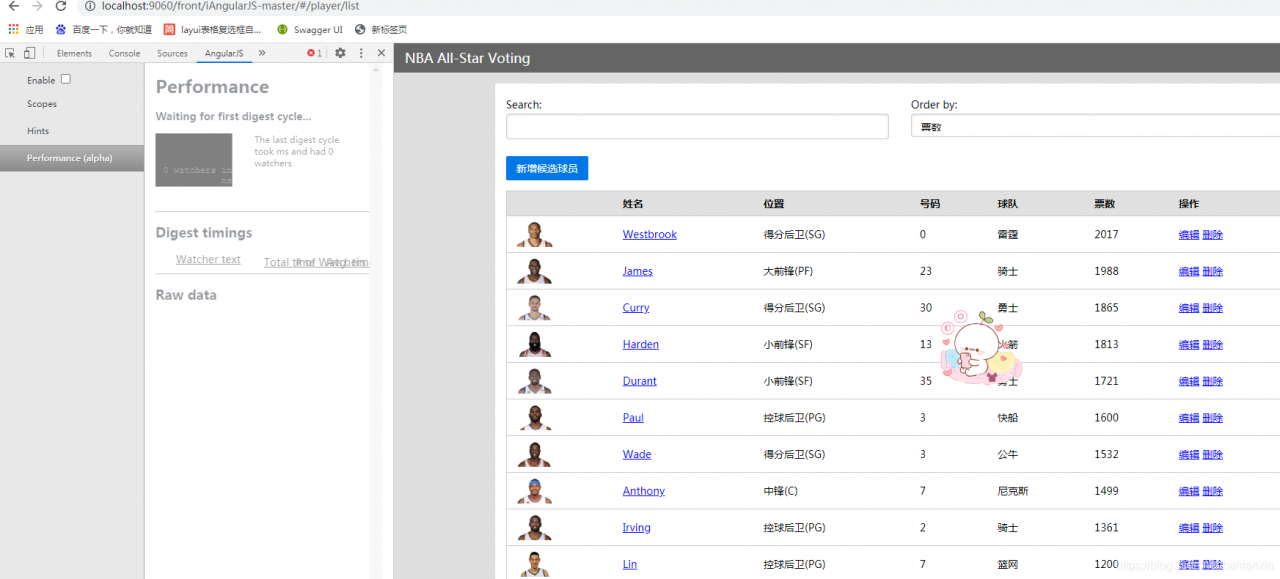This screenshot has height=579, width=1280.
Task: Click the DevTools error count badge
Action: [314, 53]
